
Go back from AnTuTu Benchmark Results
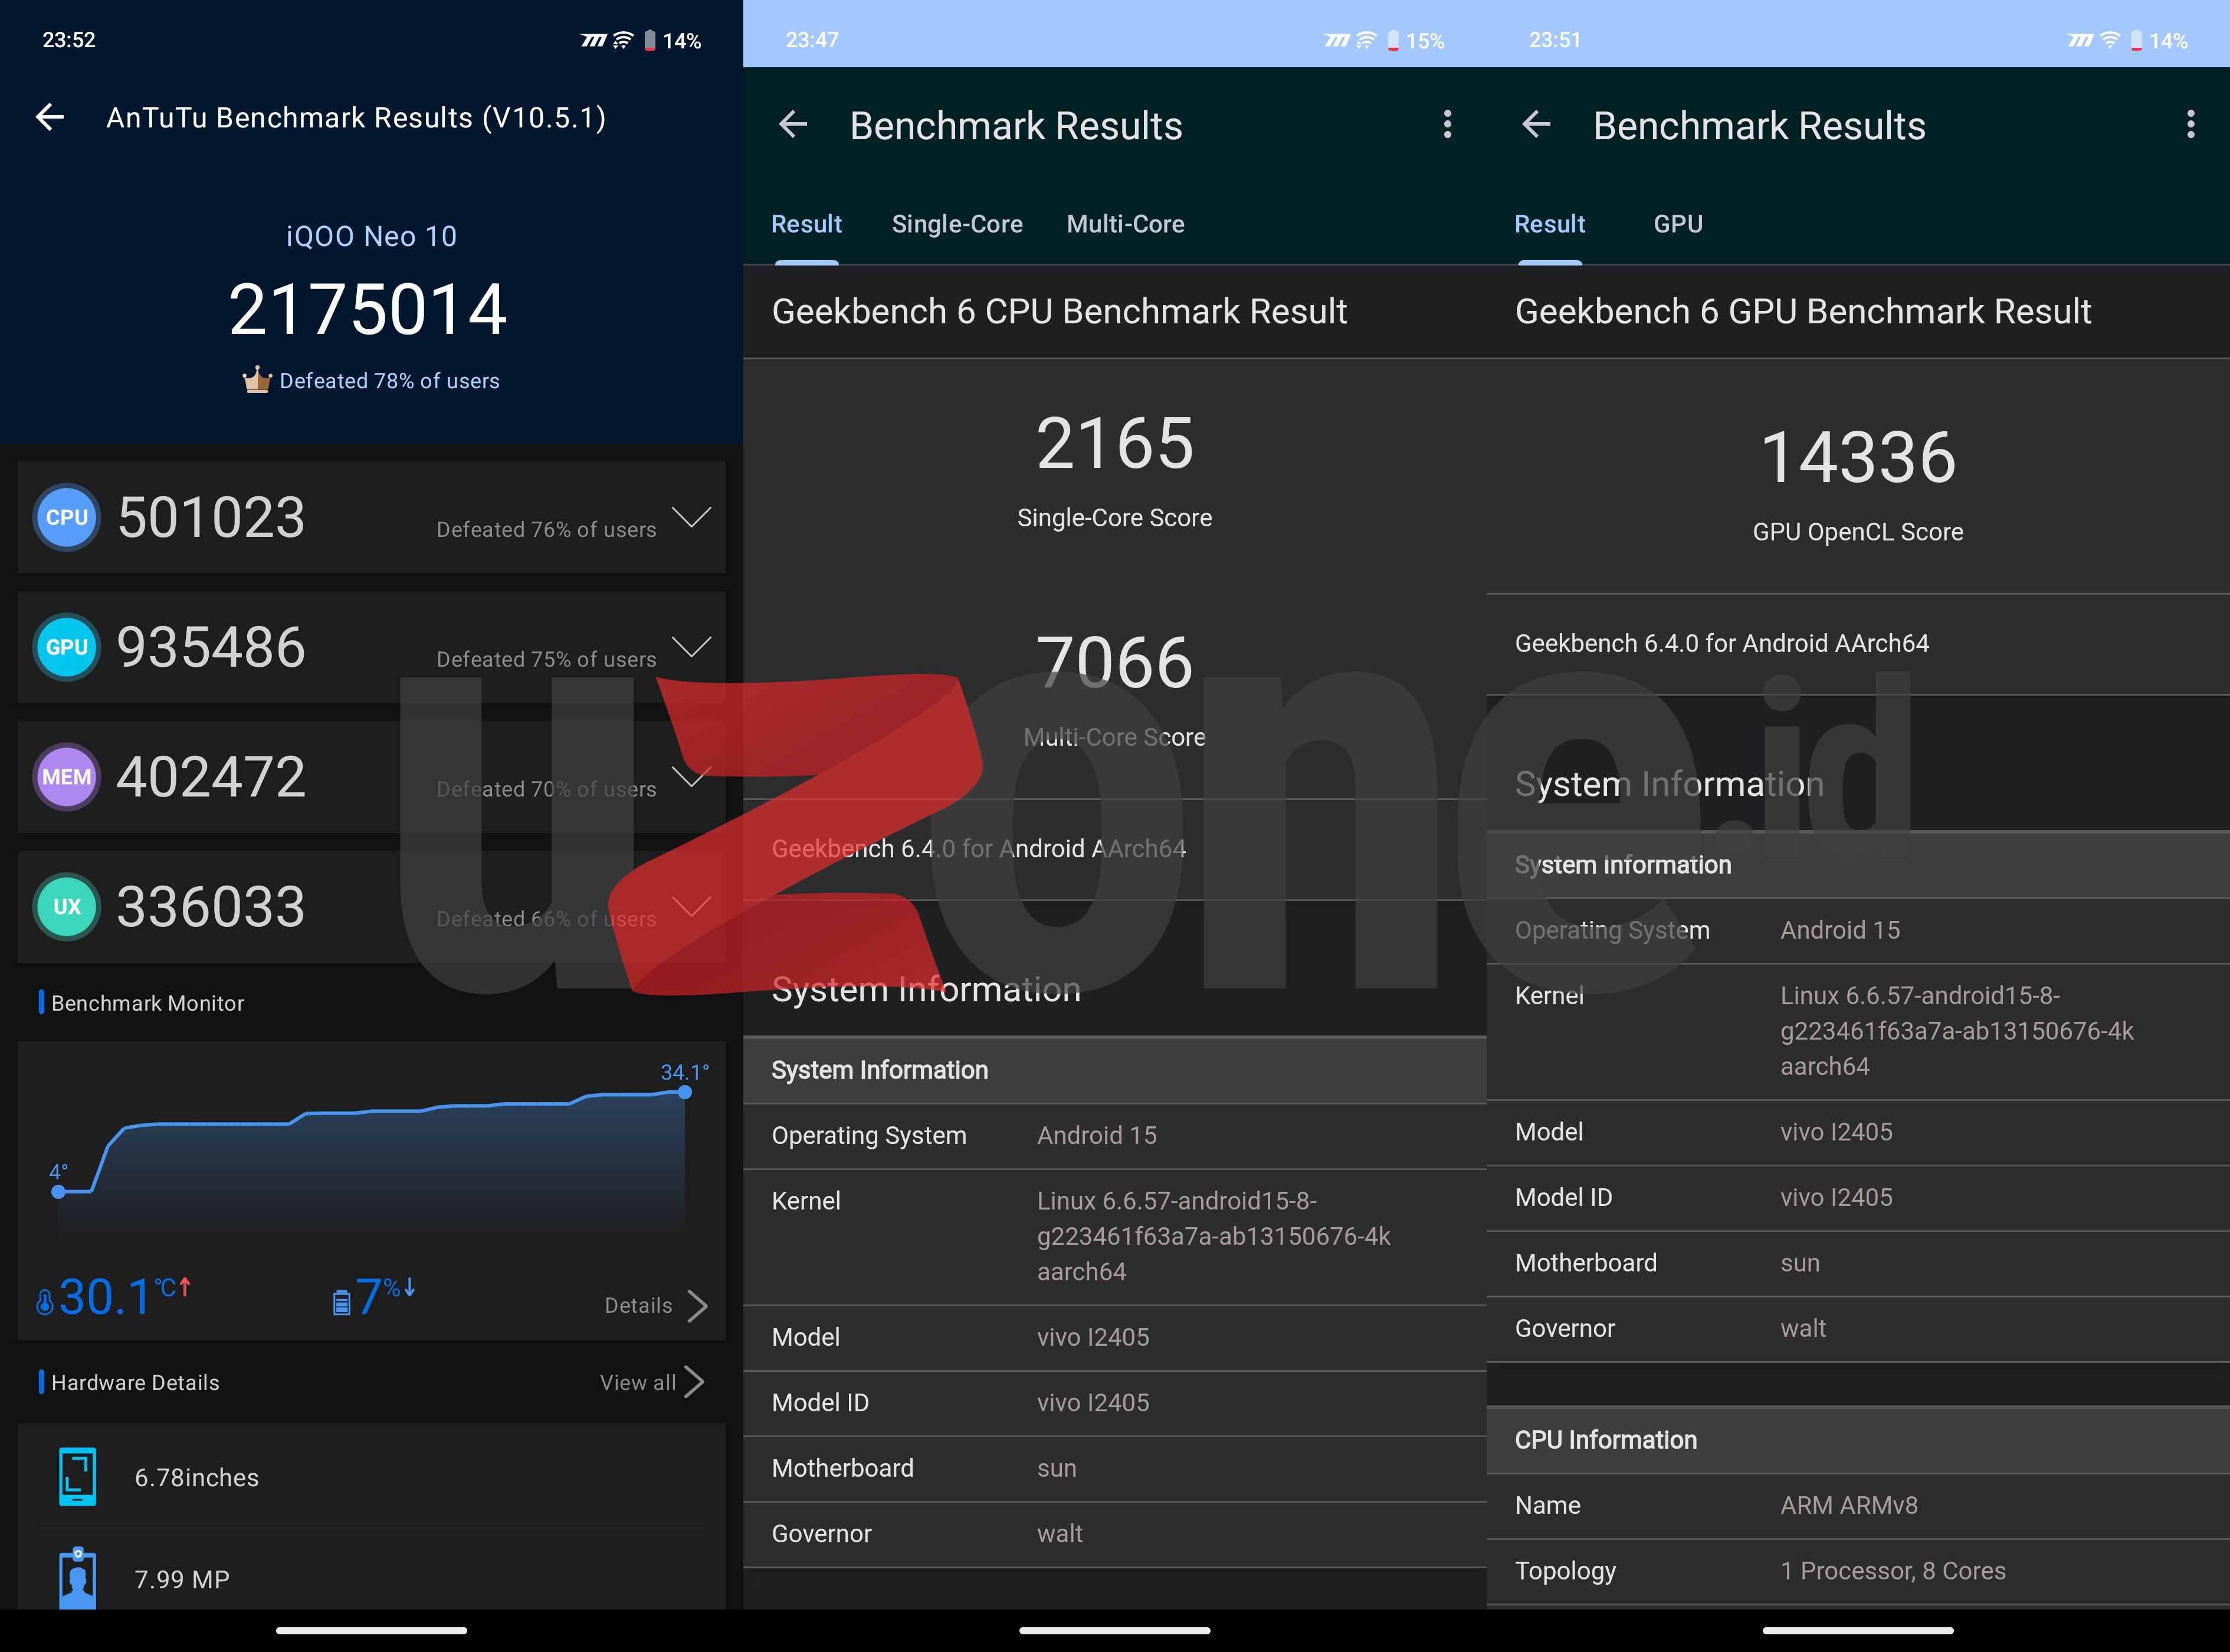point(50,118)
